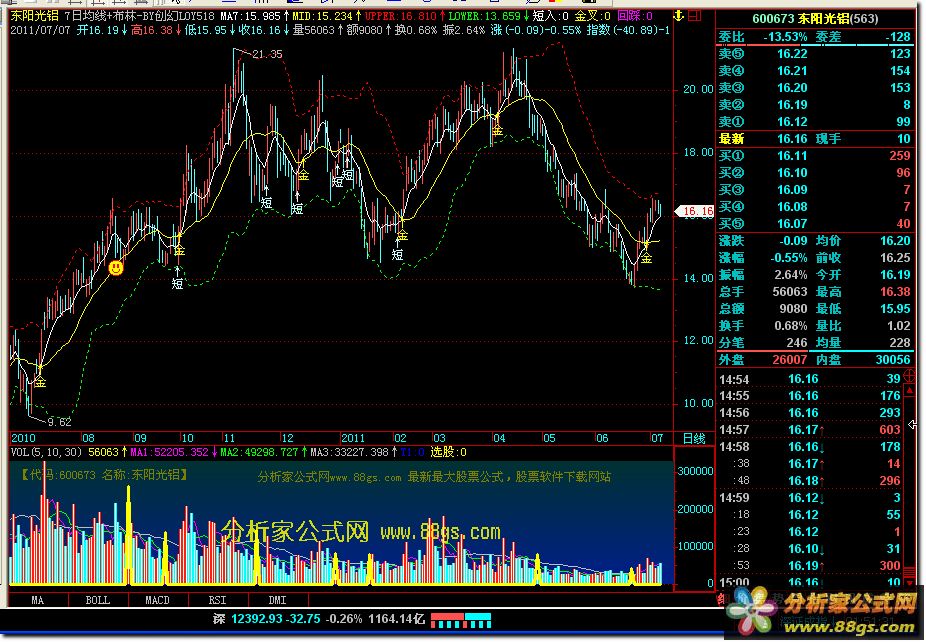Open the 日线 period selector

pos(692,438)
